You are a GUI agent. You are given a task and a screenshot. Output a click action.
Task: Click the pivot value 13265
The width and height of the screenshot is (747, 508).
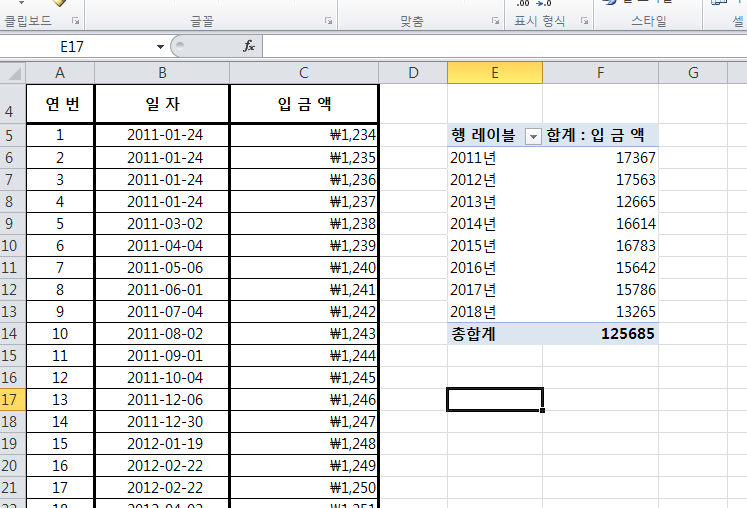point(600,311)
